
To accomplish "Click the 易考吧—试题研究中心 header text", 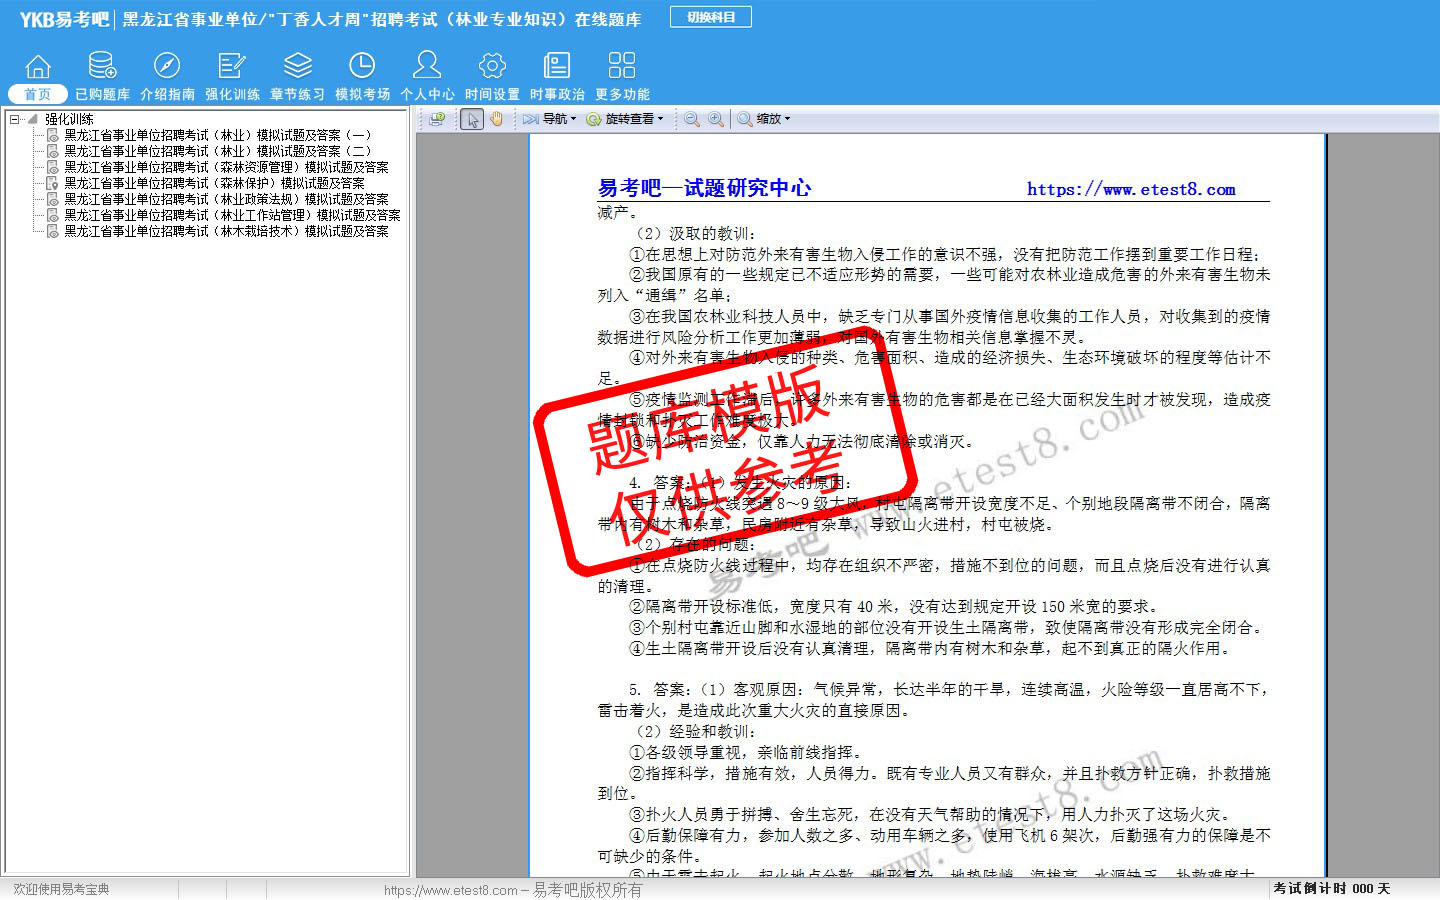I will (x=704, y=188).
